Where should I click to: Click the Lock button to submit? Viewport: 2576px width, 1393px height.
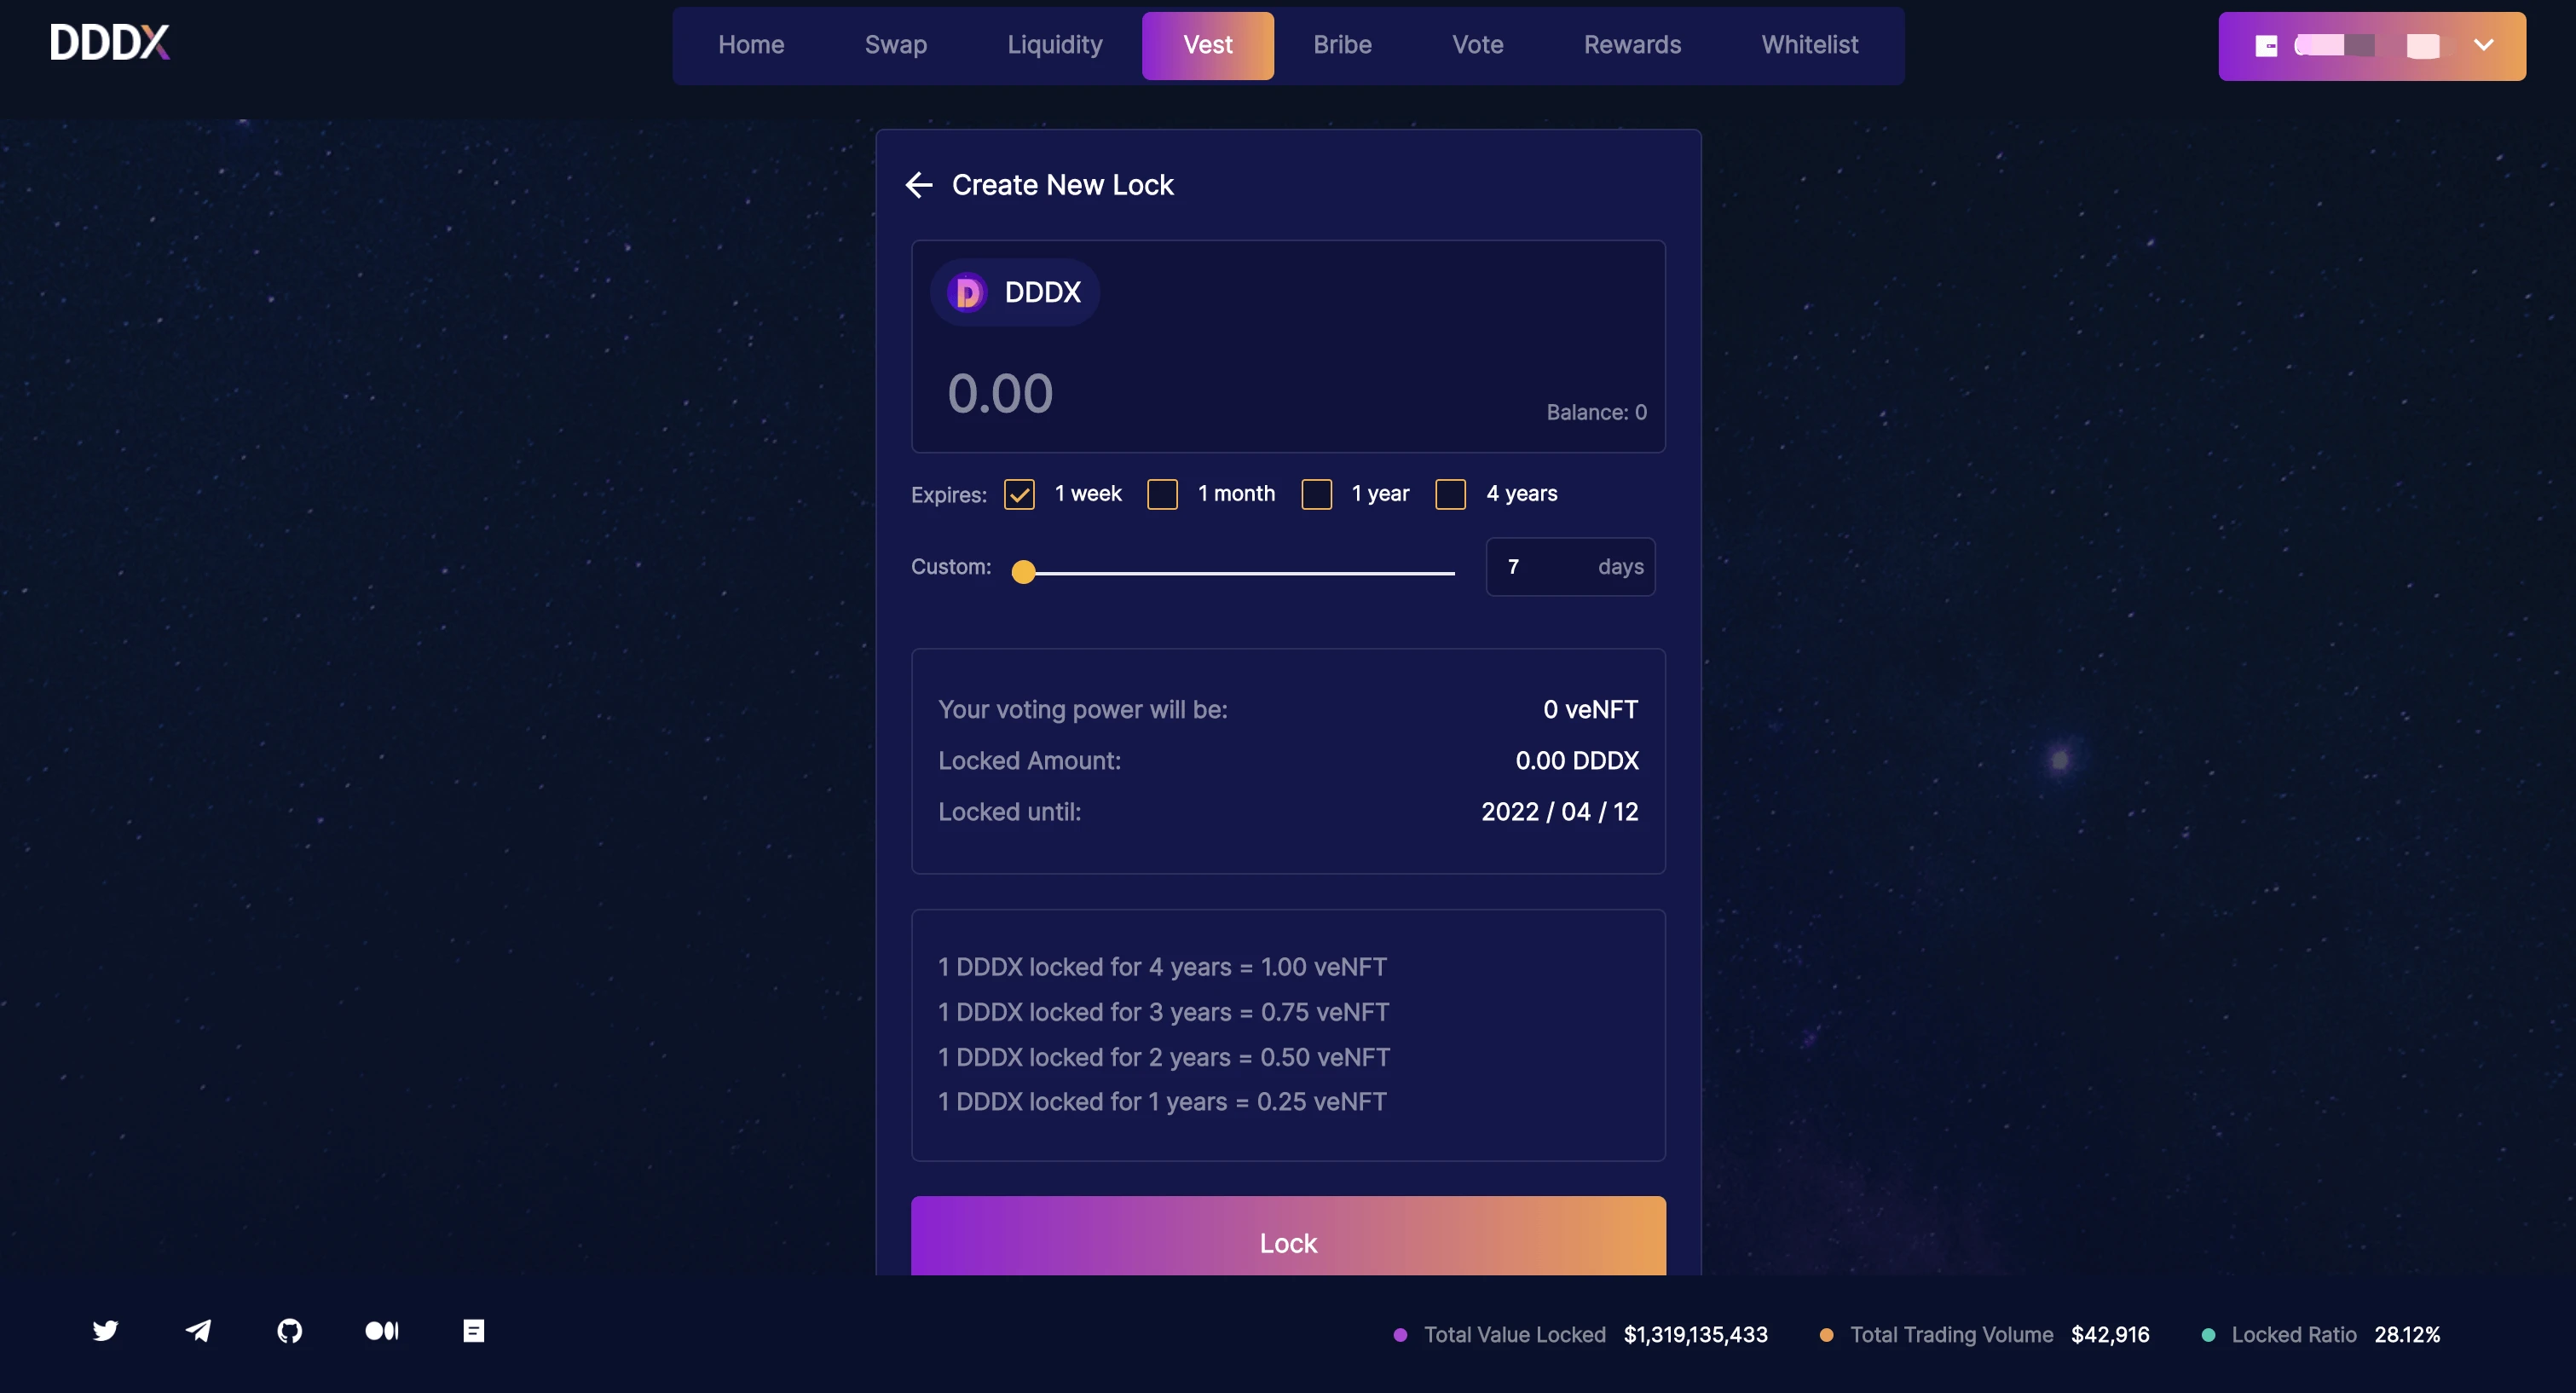point(1288,1242)
